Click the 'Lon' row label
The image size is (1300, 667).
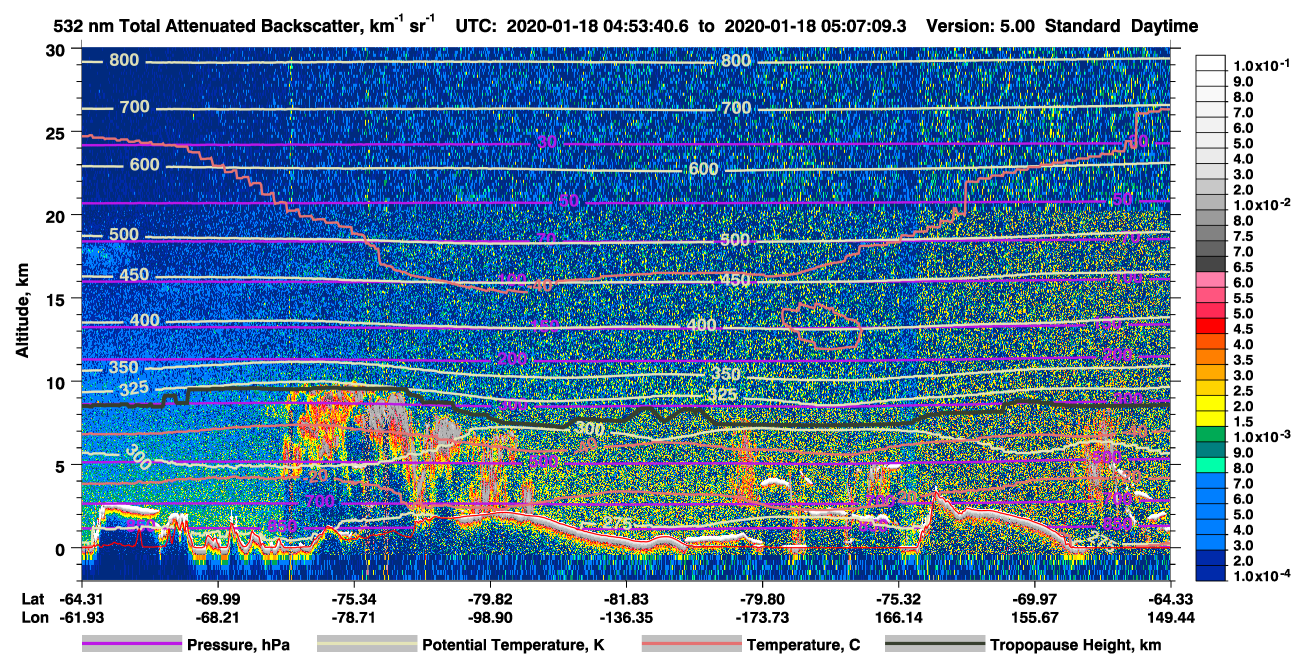pos(33,618)
